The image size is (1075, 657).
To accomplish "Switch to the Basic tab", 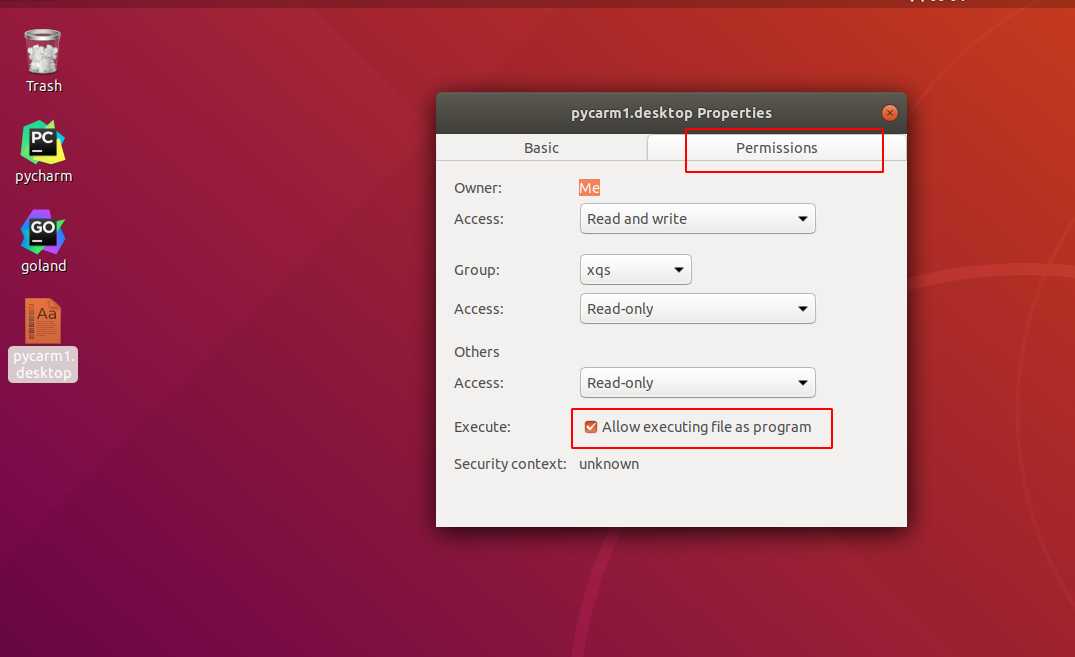I will [541, 147].
